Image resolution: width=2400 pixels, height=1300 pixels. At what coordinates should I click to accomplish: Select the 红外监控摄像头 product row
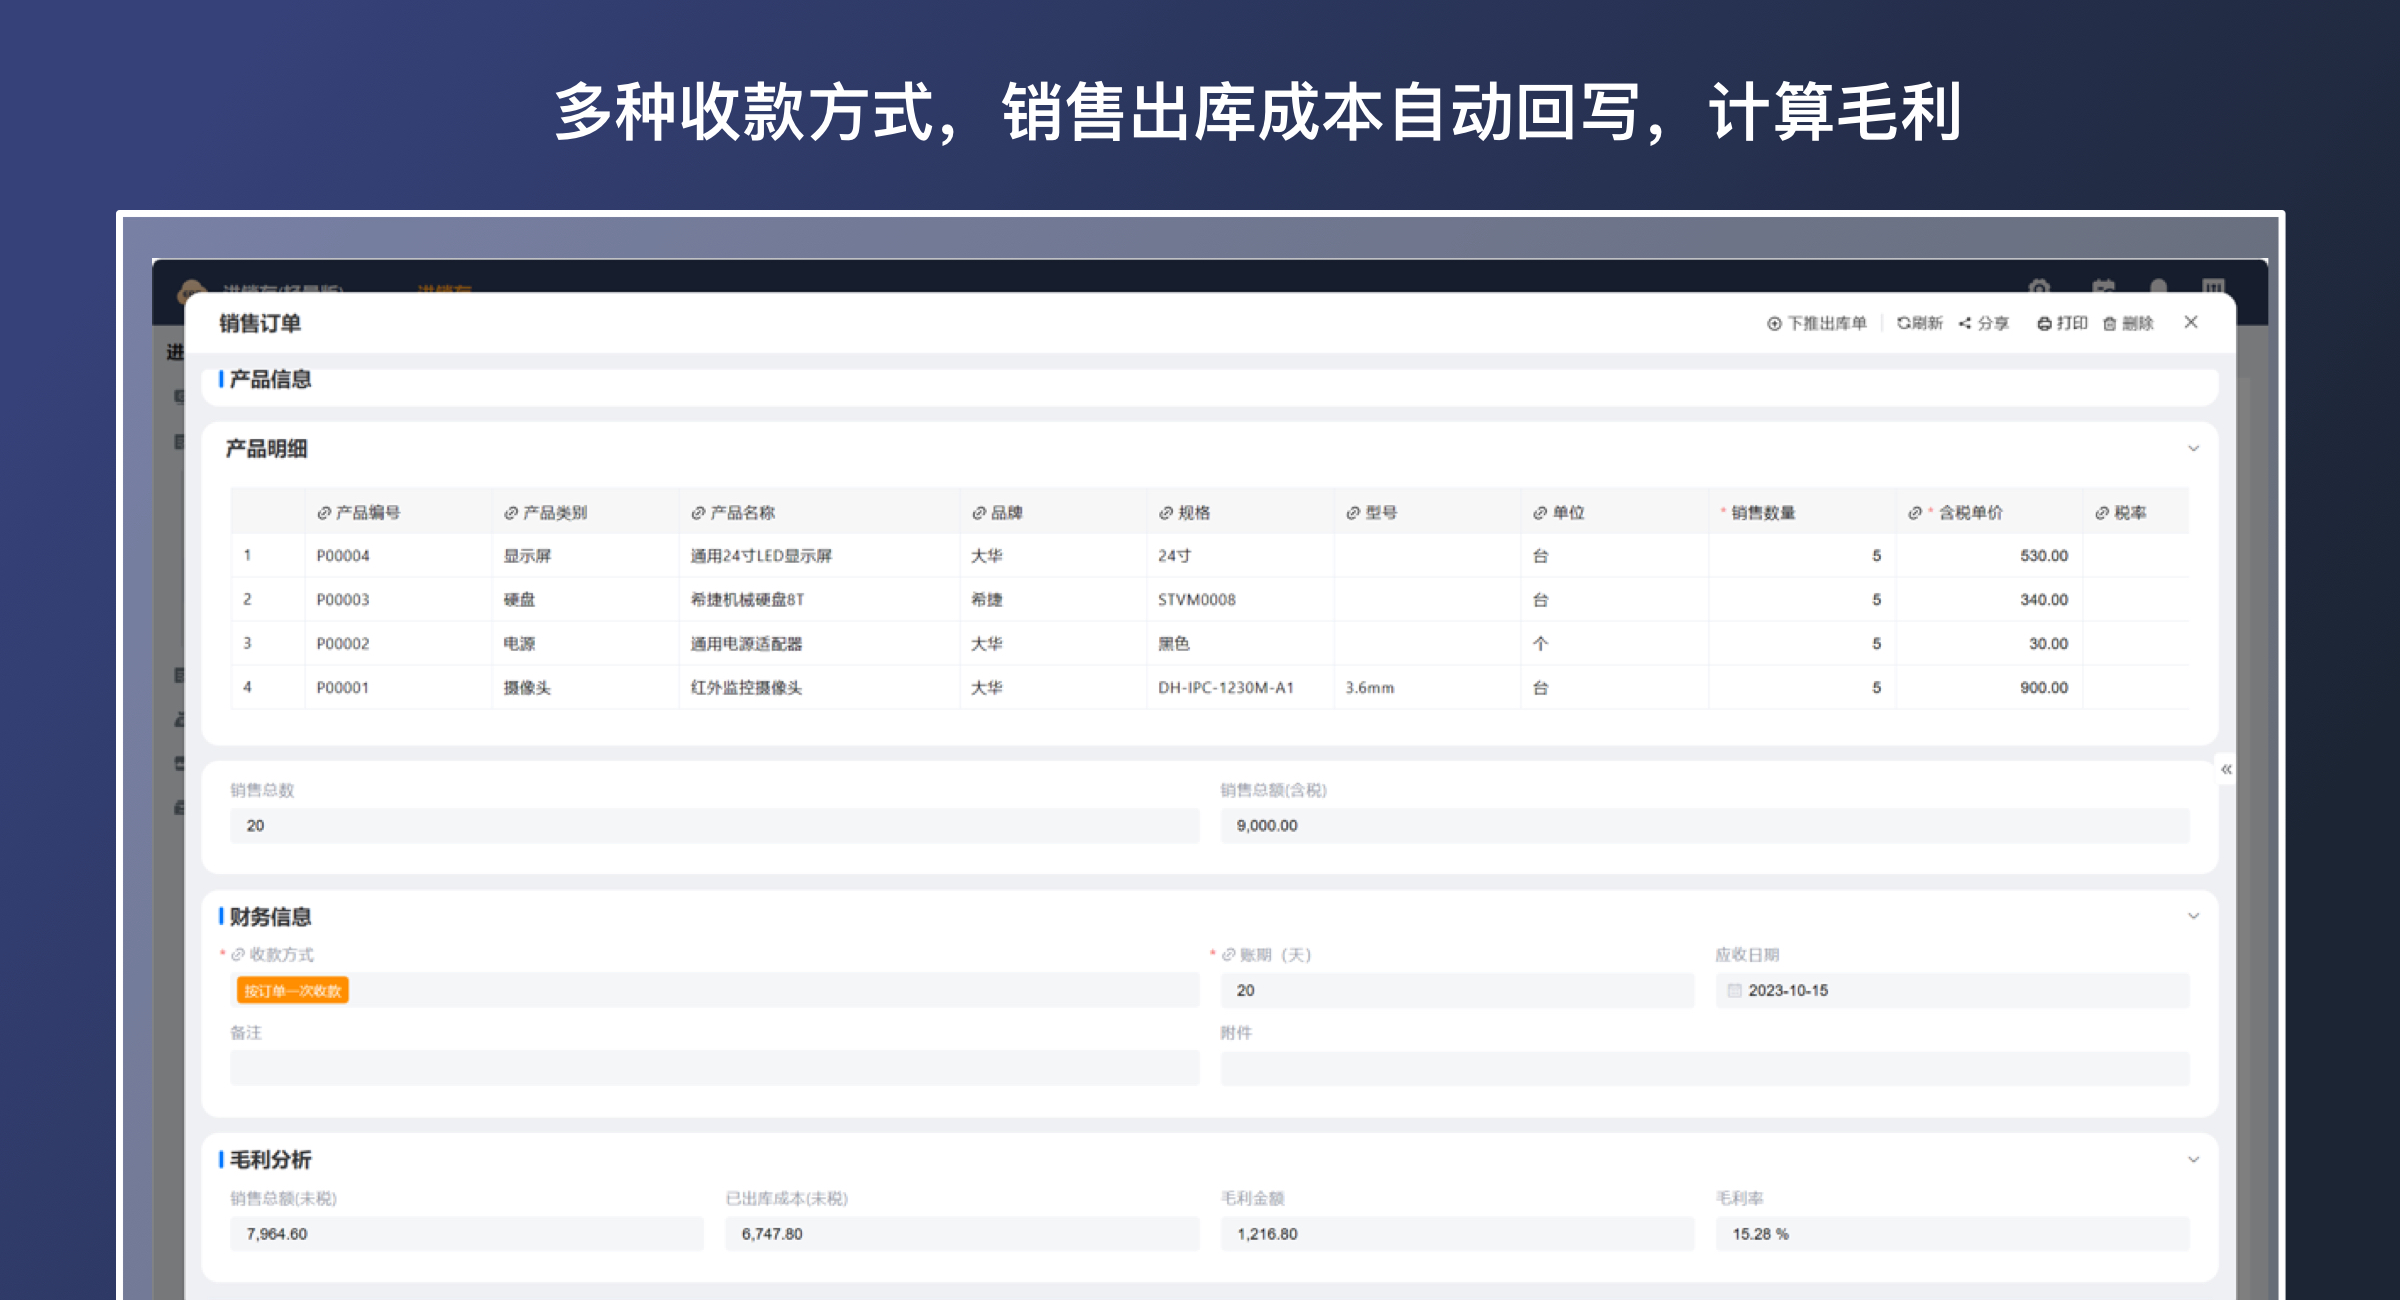(x=746, y=688)
